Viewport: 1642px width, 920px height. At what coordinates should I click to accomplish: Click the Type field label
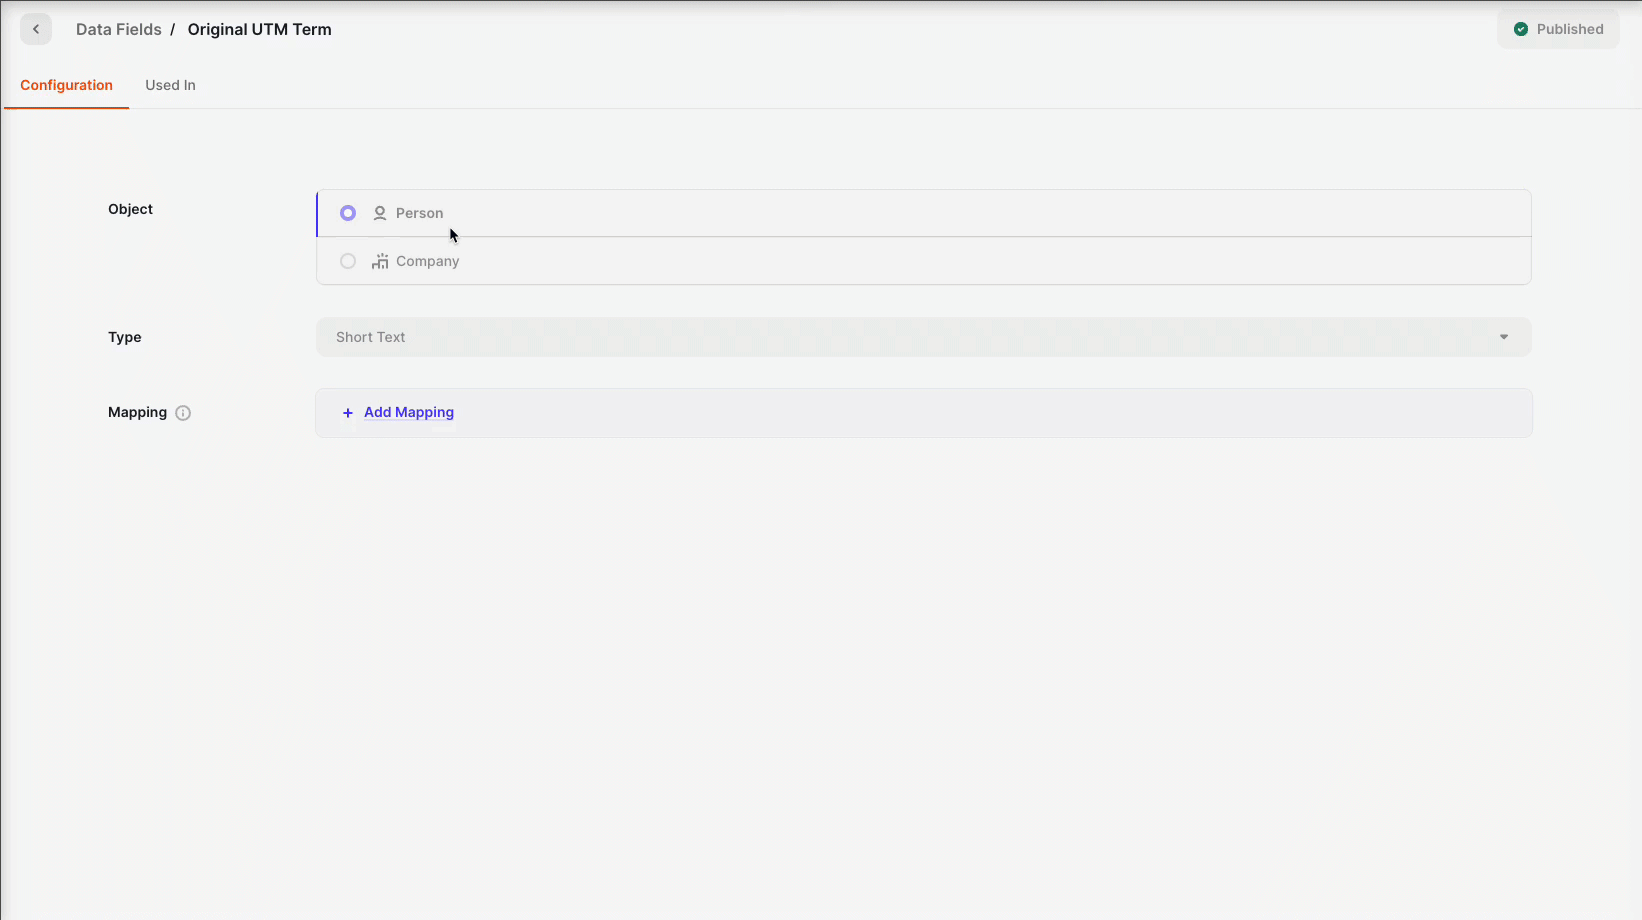click(x=125, y=337)
